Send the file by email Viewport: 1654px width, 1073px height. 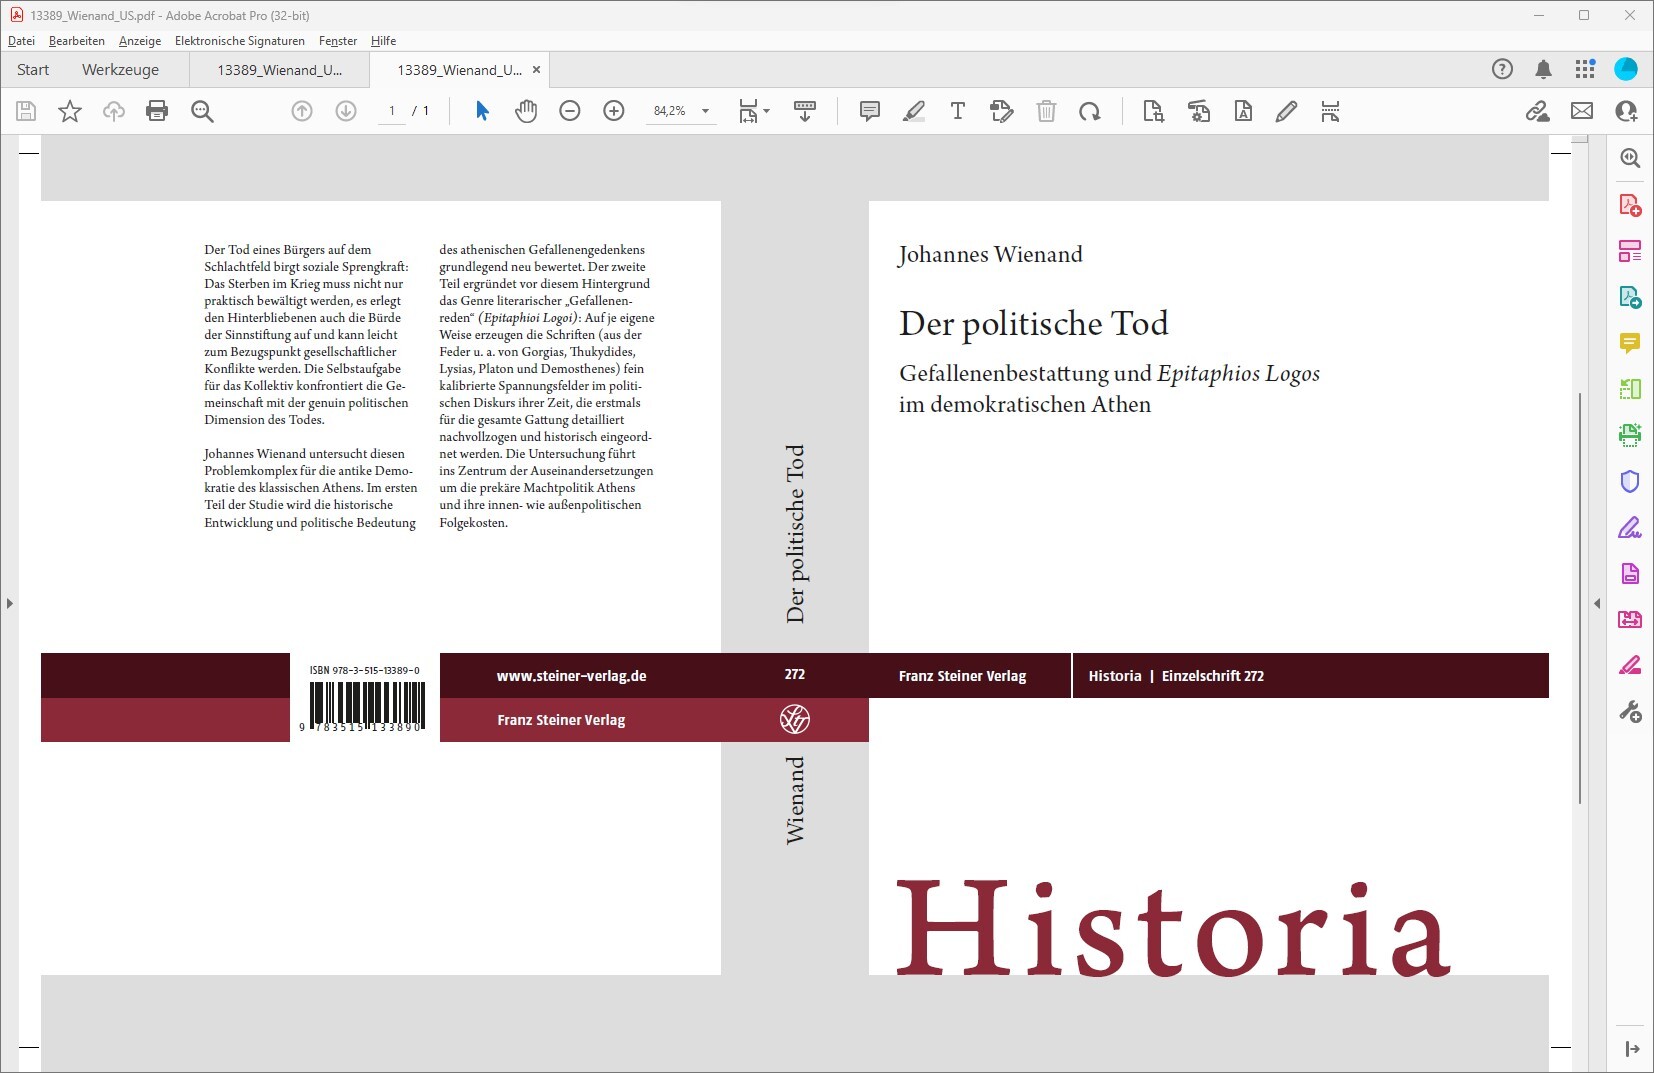(1582, 111)
